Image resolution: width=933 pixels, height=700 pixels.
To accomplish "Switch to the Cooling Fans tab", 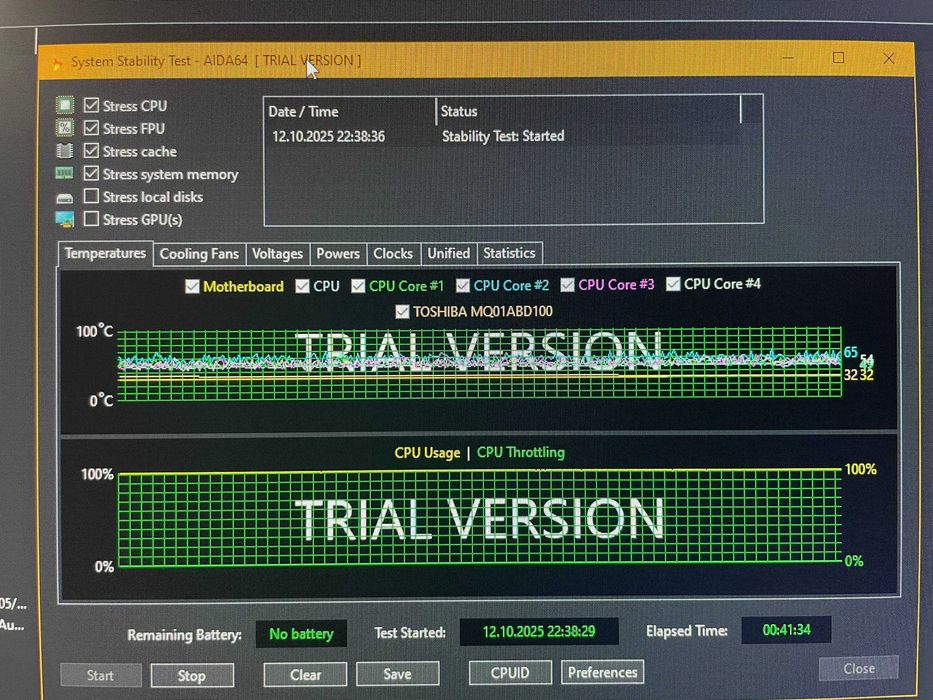I will click(x=199, y=254).
